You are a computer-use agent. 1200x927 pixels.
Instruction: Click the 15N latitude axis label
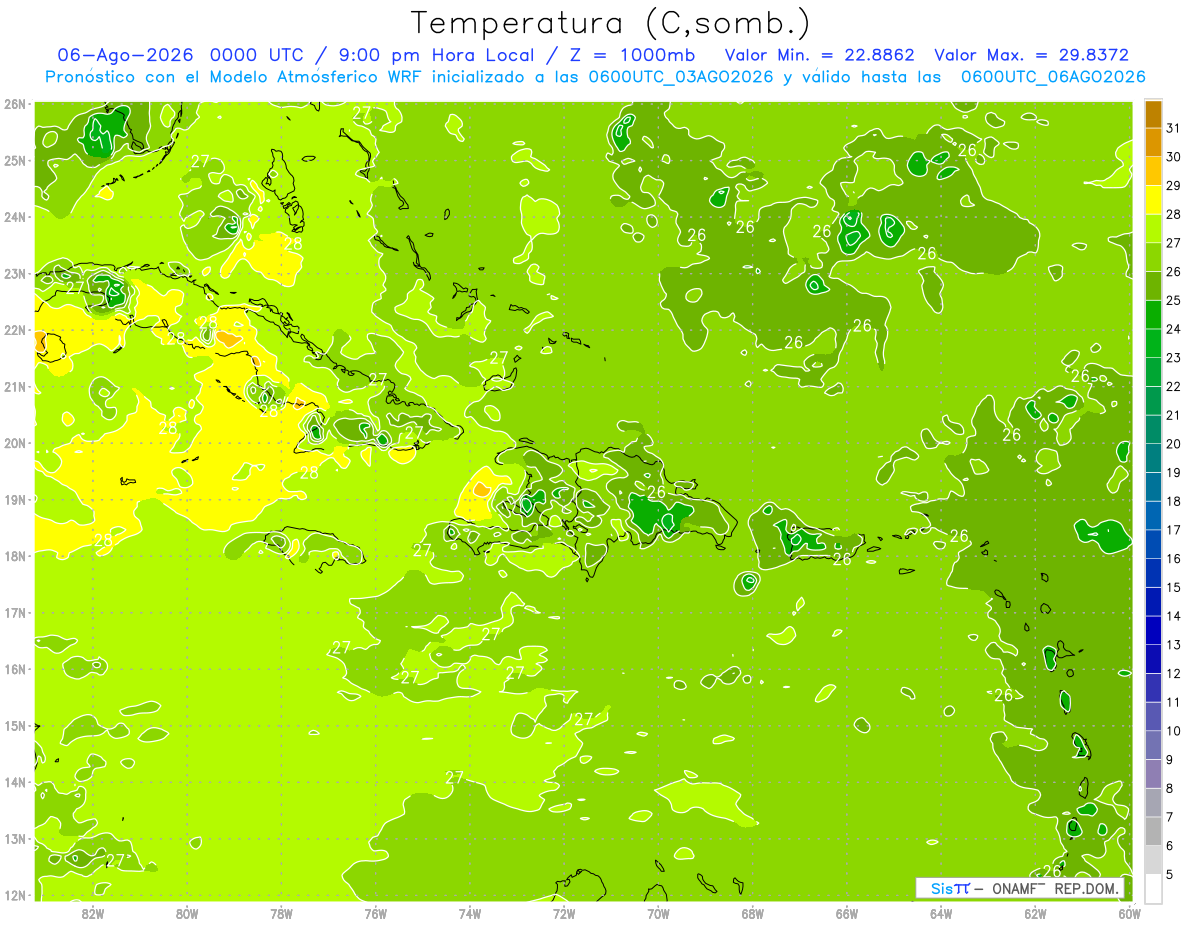click(x=15, y=726)
